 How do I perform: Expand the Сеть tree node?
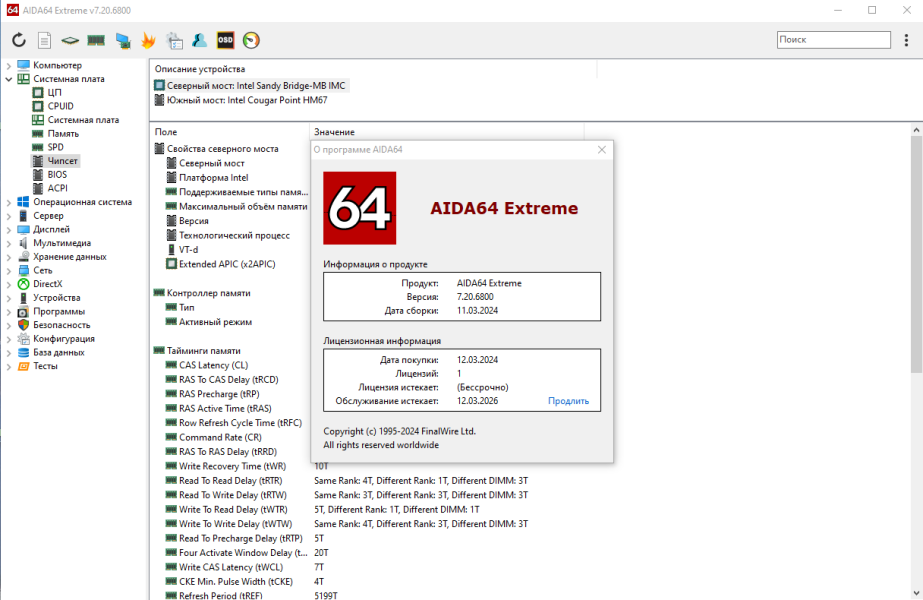(8, 270)
